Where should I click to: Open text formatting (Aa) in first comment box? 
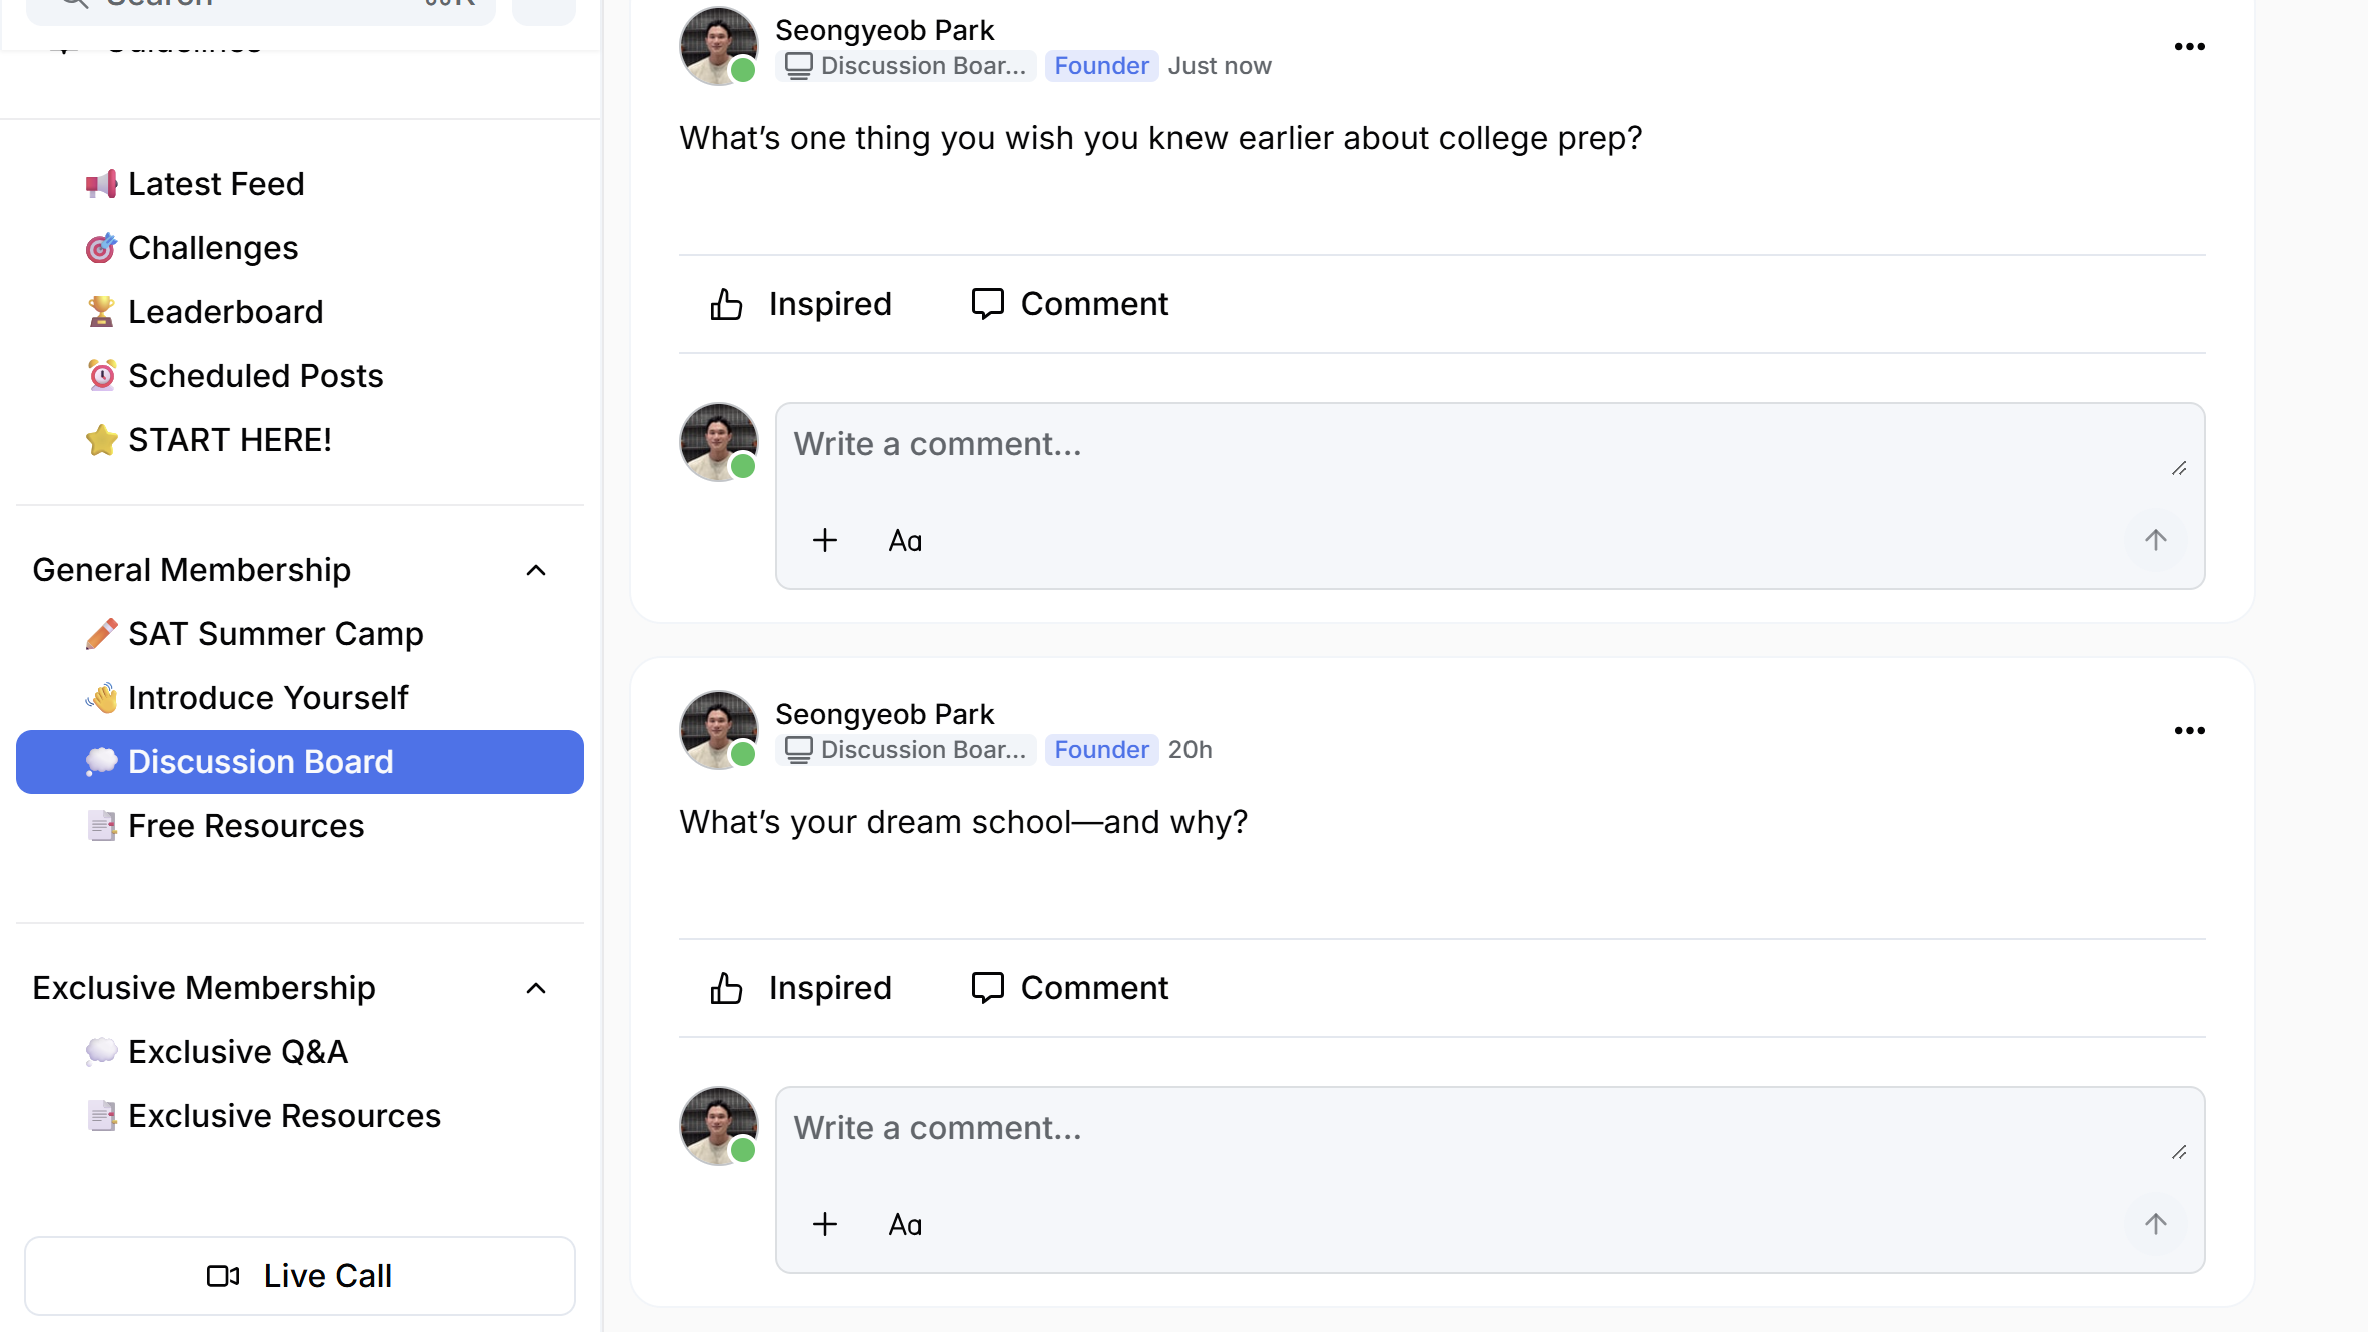pos(905,541)
